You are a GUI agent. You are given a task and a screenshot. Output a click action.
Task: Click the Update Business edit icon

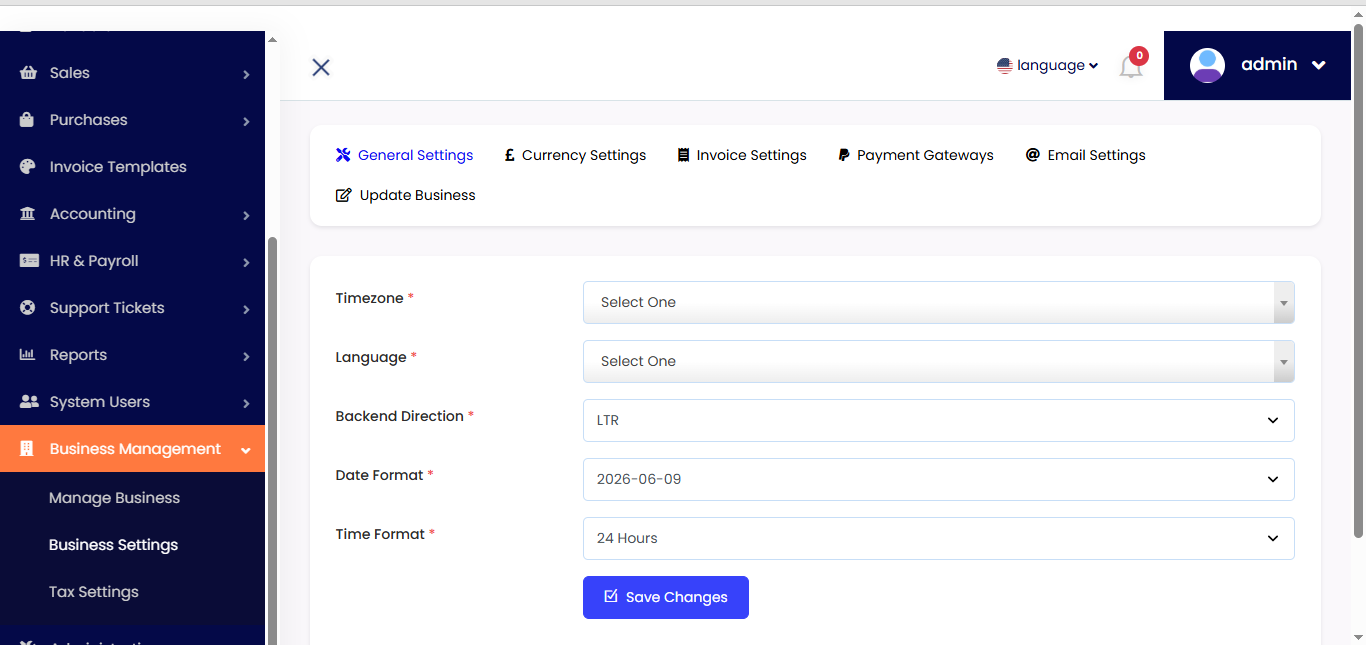[344, 195]
